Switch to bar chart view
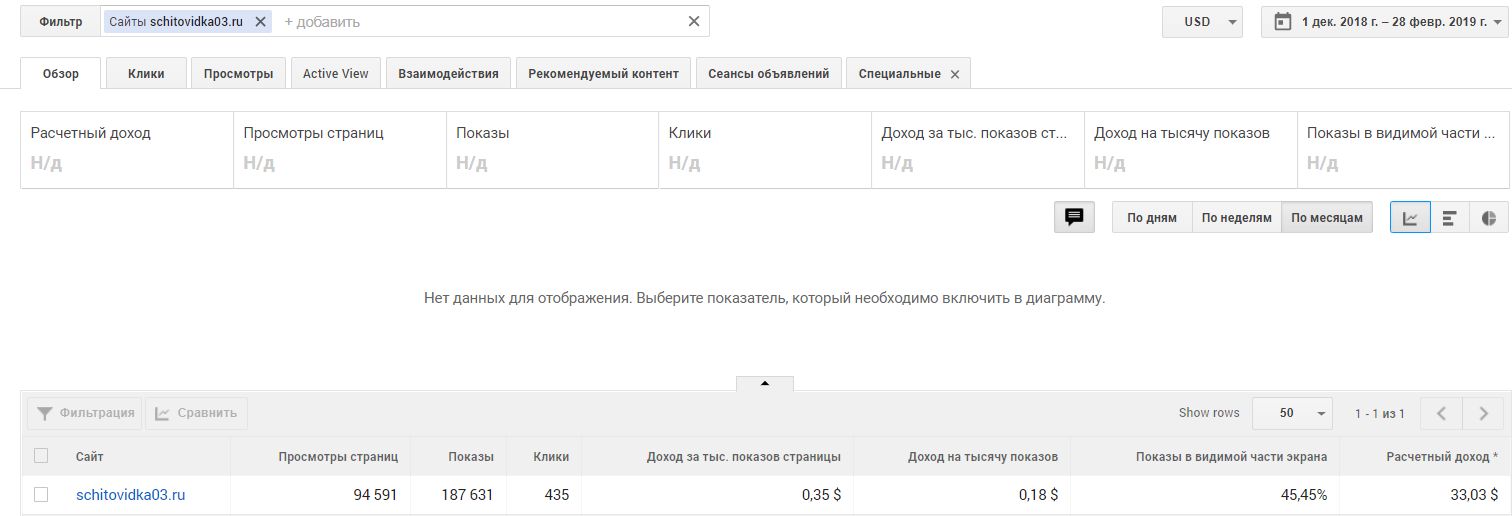Viewport: 1512px width, 516px height. click(x=1449, y=217)
